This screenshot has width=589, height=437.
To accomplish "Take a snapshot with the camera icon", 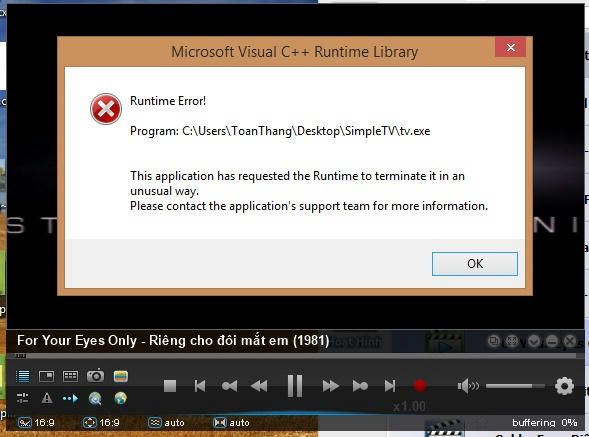I will point(95,376).
